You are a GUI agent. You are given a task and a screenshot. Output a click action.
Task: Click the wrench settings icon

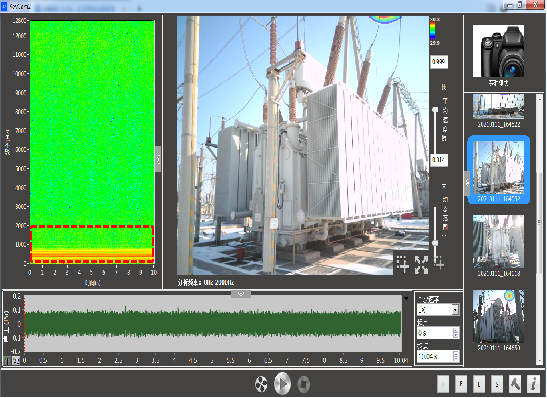point(515,384)
